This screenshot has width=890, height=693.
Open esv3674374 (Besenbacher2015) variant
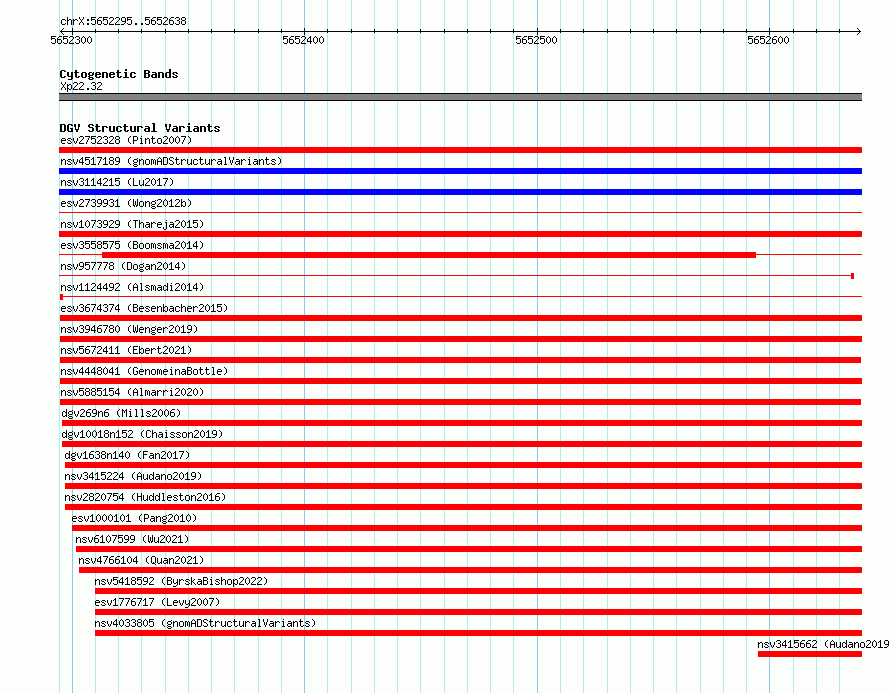coord(144,308)
